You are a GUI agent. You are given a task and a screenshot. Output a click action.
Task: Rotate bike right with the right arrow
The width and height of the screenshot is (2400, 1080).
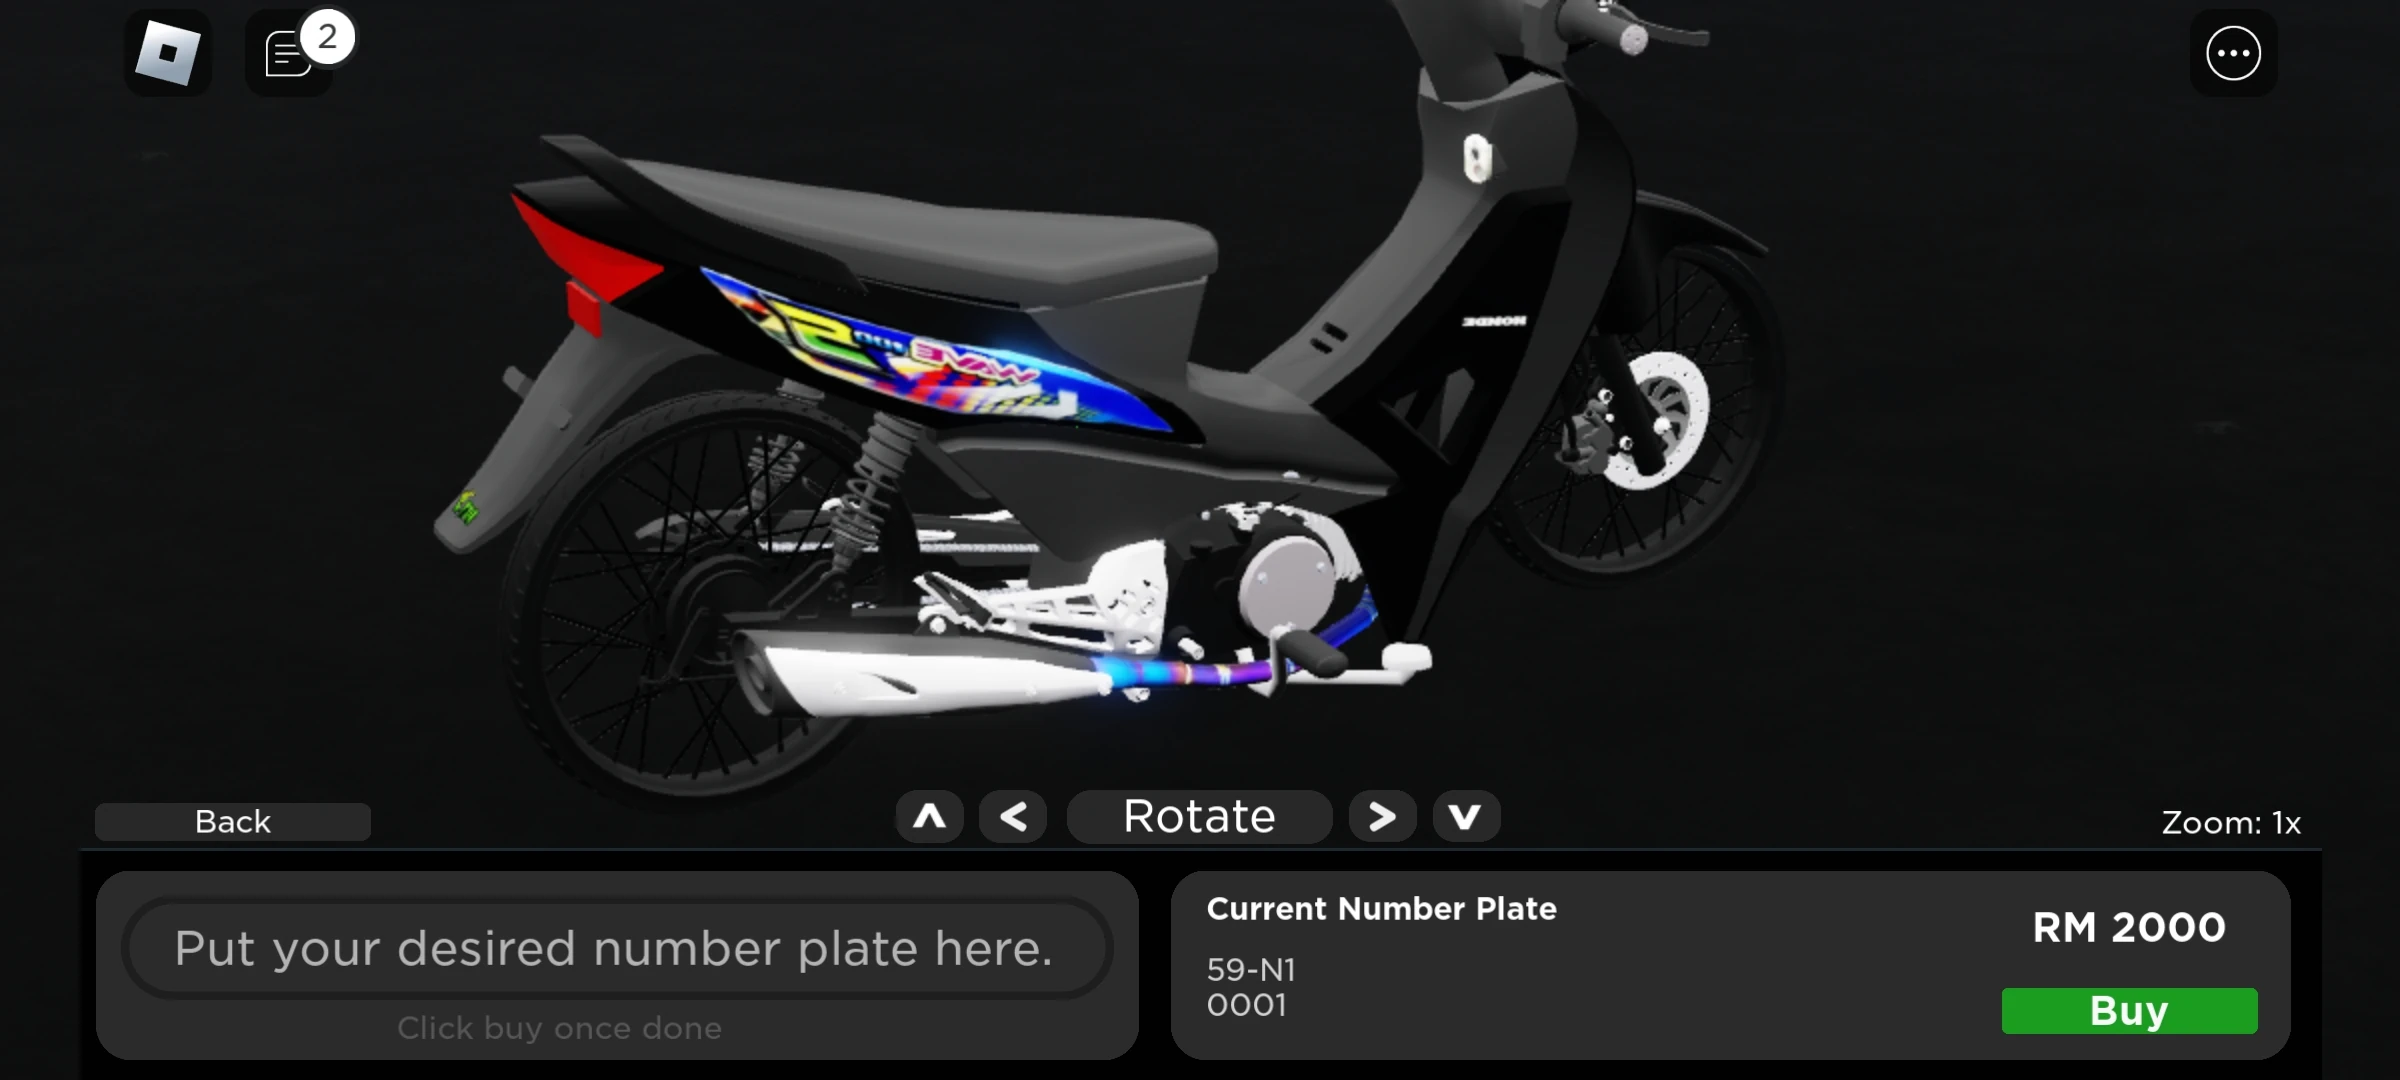click(1382, 817)
